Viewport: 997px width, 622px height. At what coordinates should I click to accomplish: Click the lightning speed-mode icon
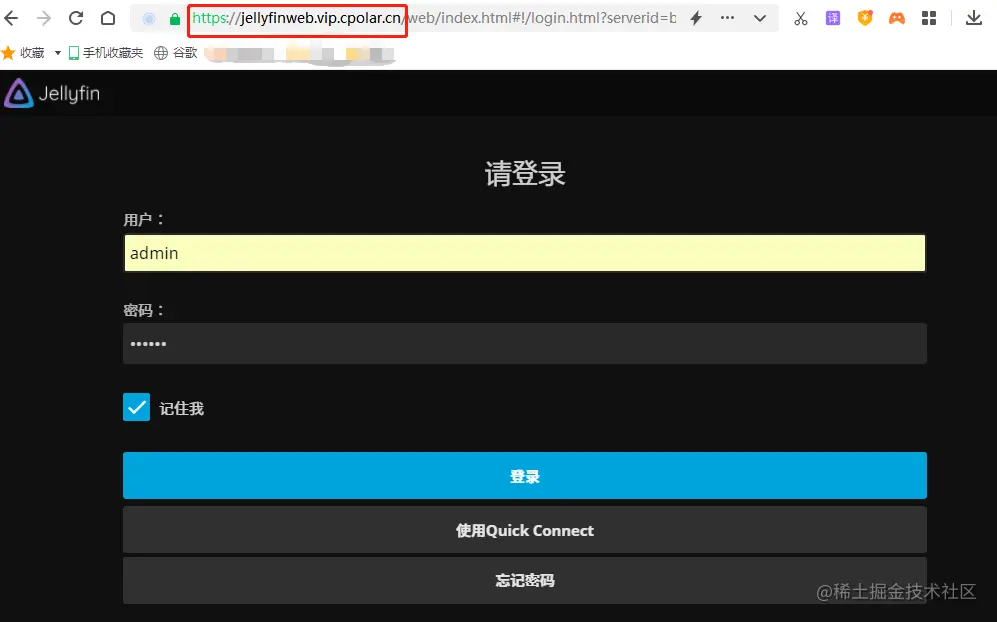coord(696,18)
